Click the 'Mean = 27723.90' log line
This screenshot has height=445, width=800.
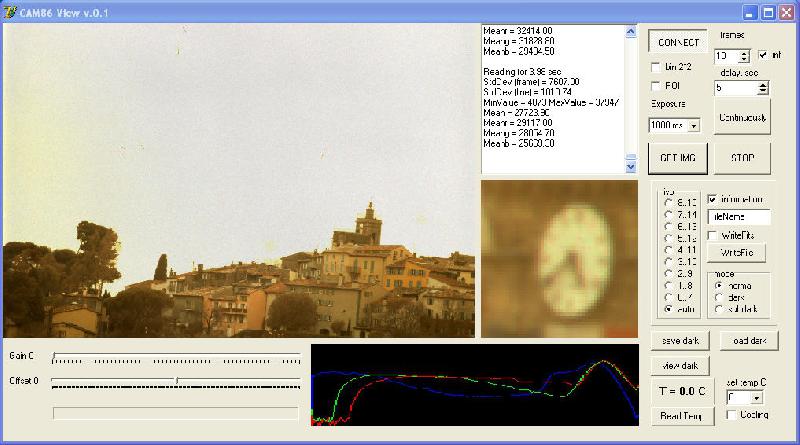coord(516,113)
